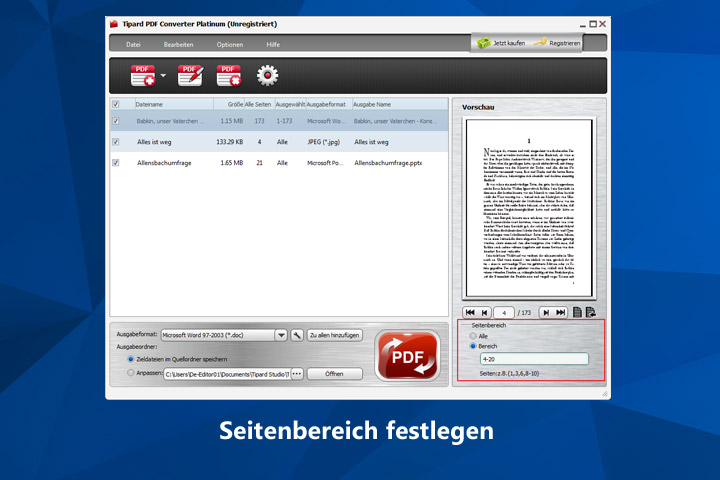Toggle the select-all checkbox in header
This screenshot has height=480, width=720.
[116, 104]
